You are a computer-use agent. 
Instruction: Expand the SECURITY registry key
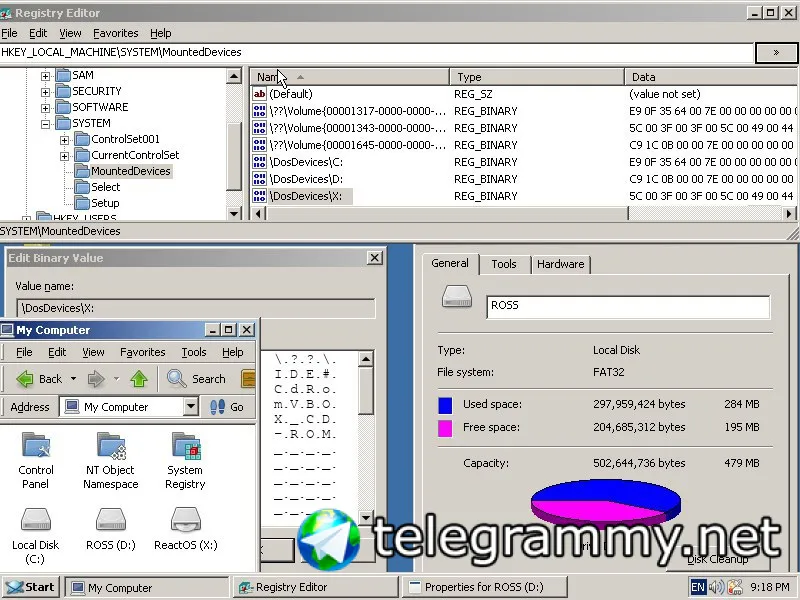click(45, 92)
